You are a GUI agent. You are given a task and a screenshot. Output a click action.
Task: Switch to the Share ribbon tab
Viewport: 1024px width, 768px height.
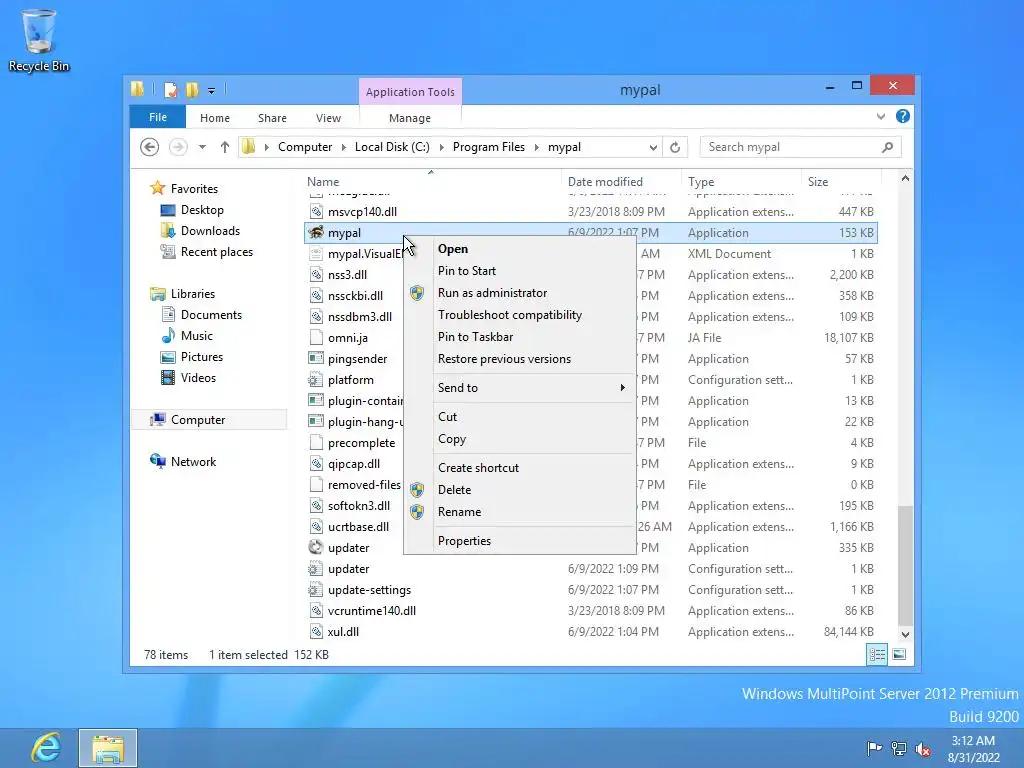(272, 118)
